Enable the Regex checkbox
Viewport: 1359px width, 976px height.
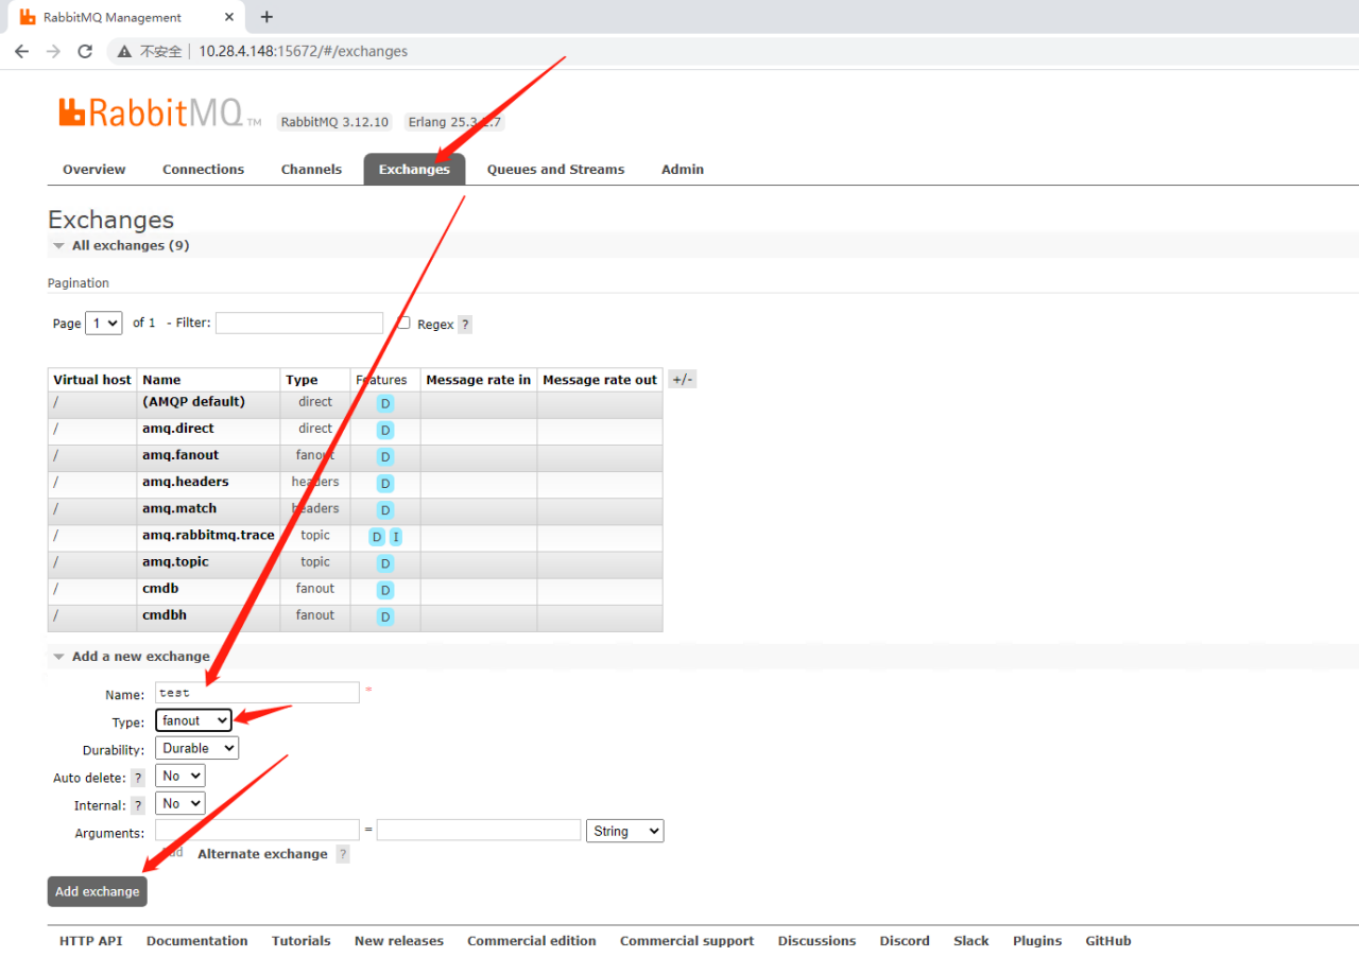404,323
